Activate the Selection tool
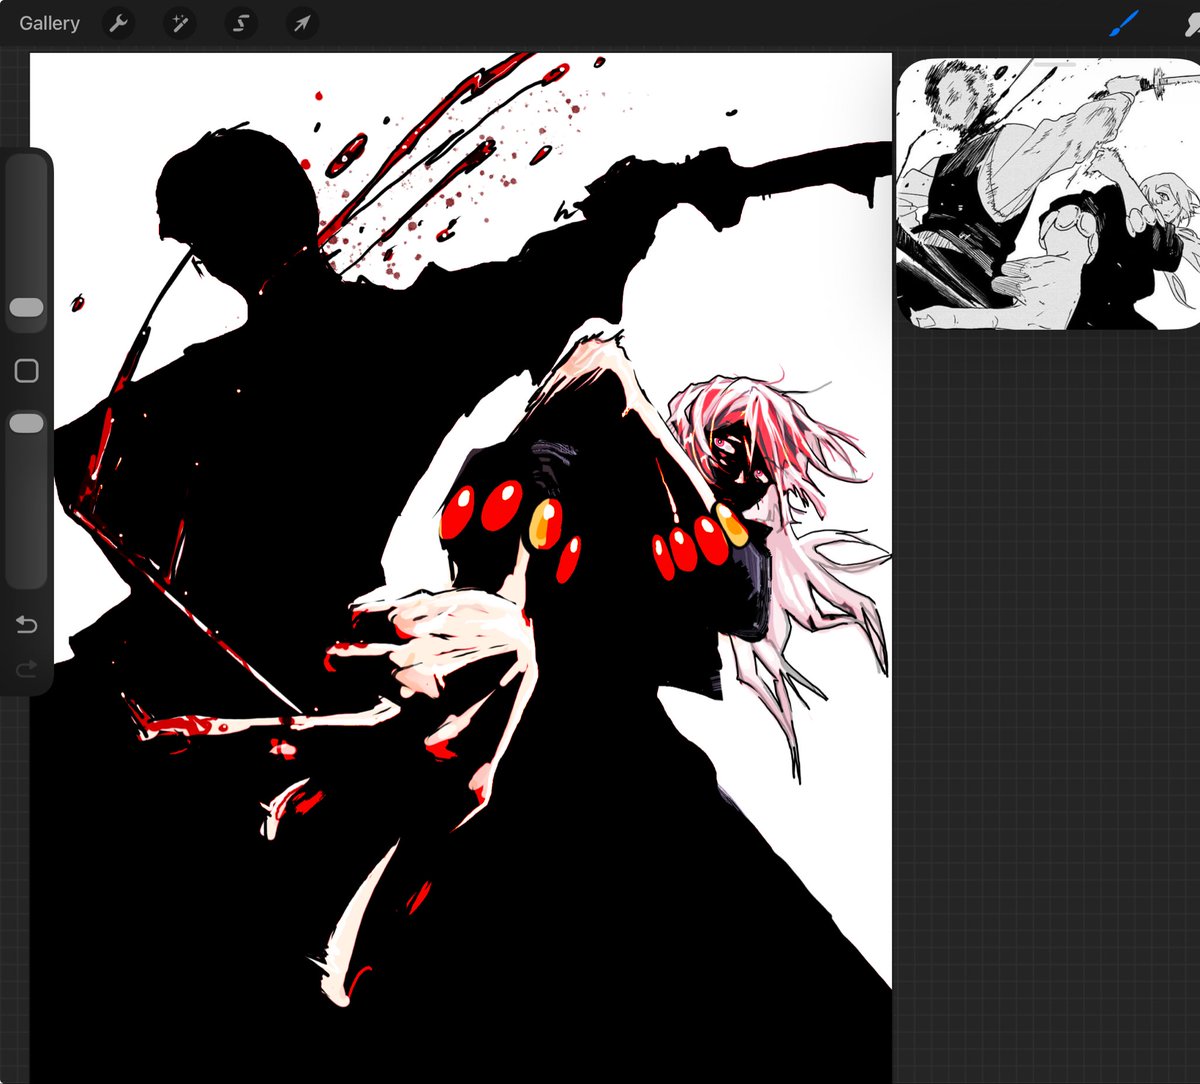 [x=241, y=23]
